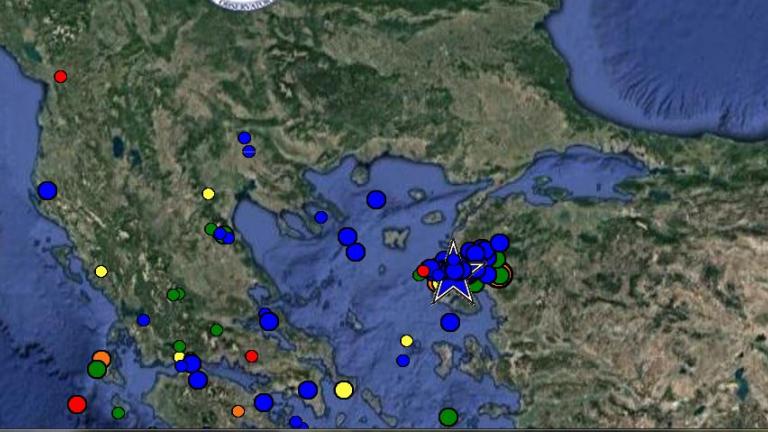Click the large blue star epicenter marker

point(453,274)
